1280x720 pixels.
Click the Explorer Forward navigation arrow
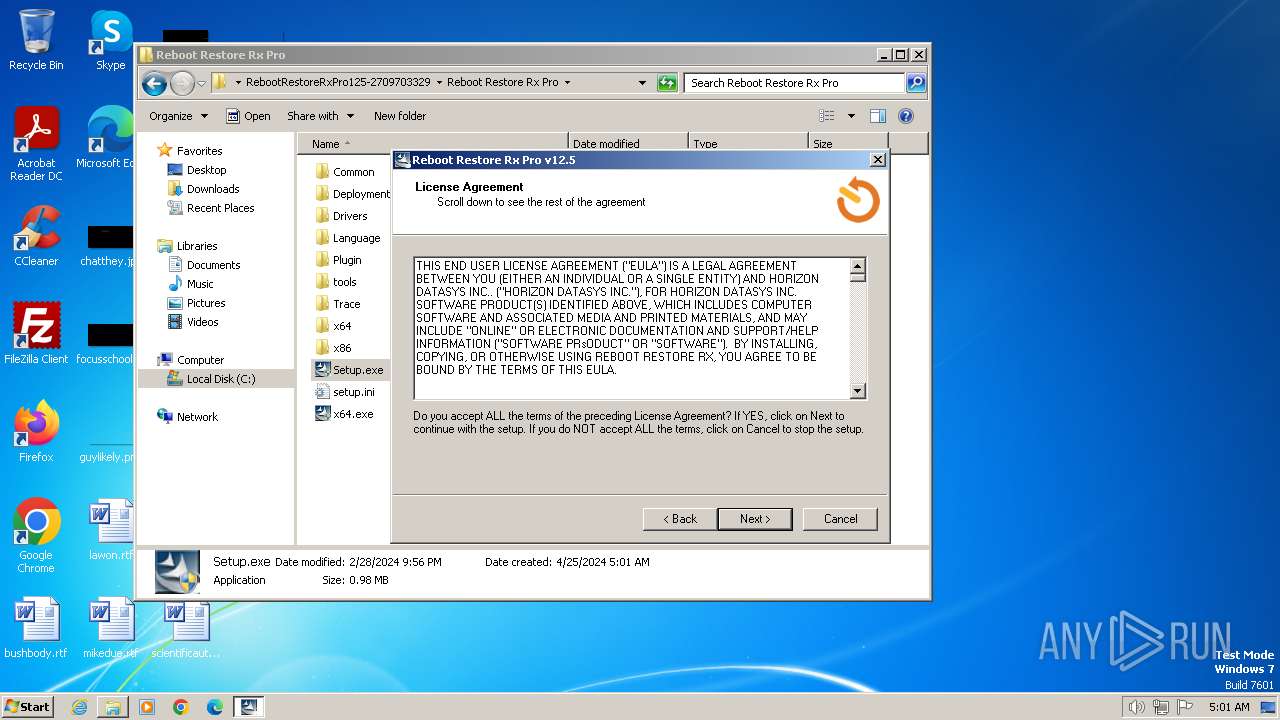point(182,83)
